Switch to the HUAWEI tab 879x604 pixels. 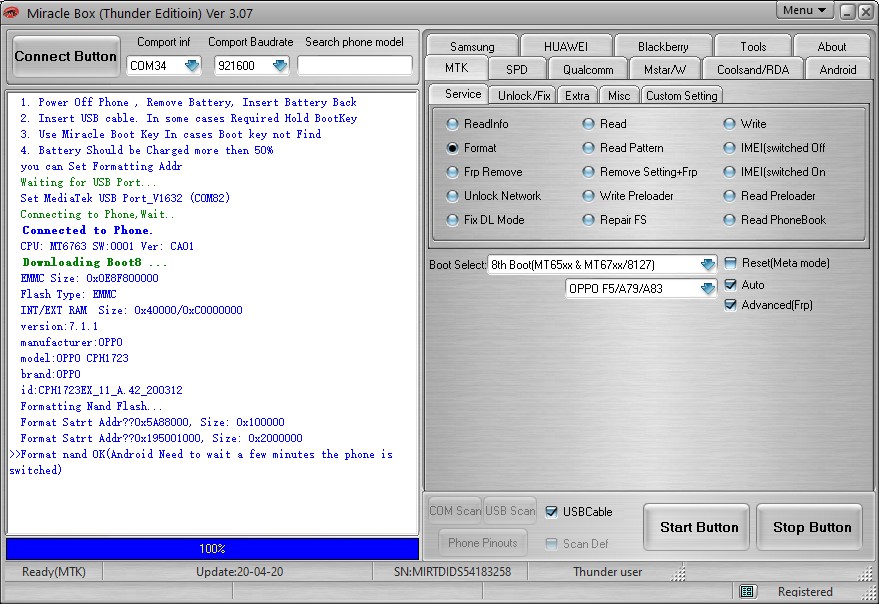[x=566, y=47]
